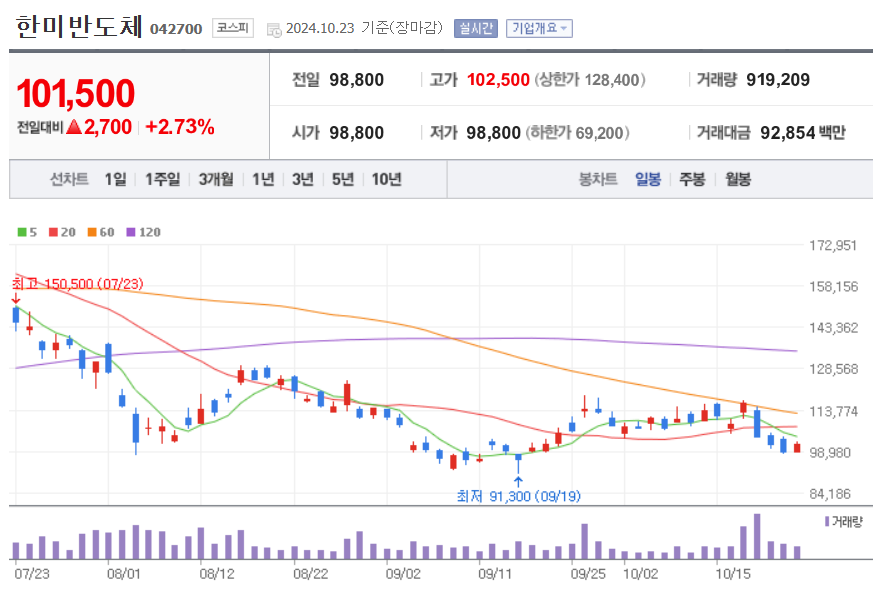Viewport: 873px width, 602px height.
Task: Click the 172,951 price axis label
Action: [833, 245]
